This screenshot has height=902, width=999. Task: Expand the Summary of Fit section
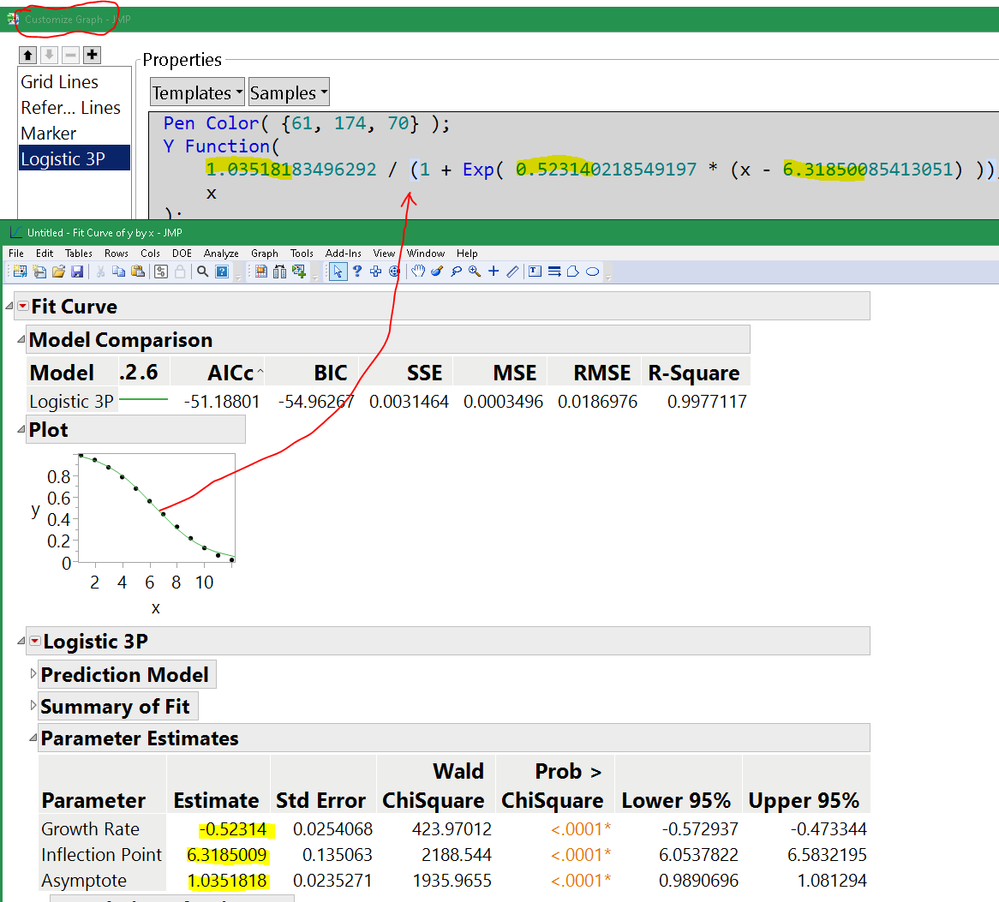(x=33, y=707)
